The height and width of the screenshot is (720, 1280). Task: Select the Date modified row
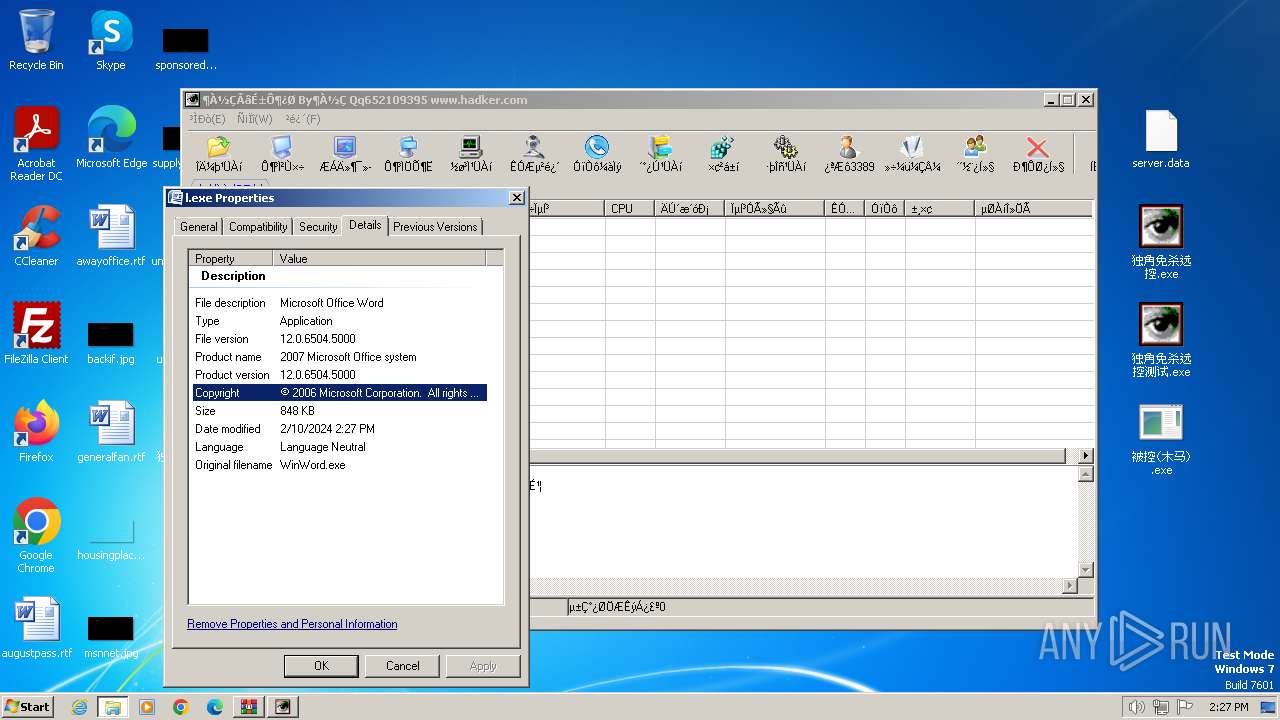point(340,429)
